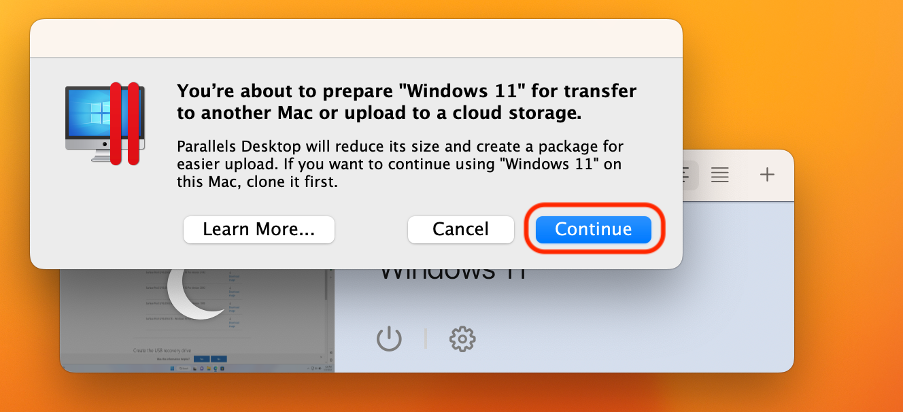Click the blue button inside the VM preview

(x=201, y=357)
